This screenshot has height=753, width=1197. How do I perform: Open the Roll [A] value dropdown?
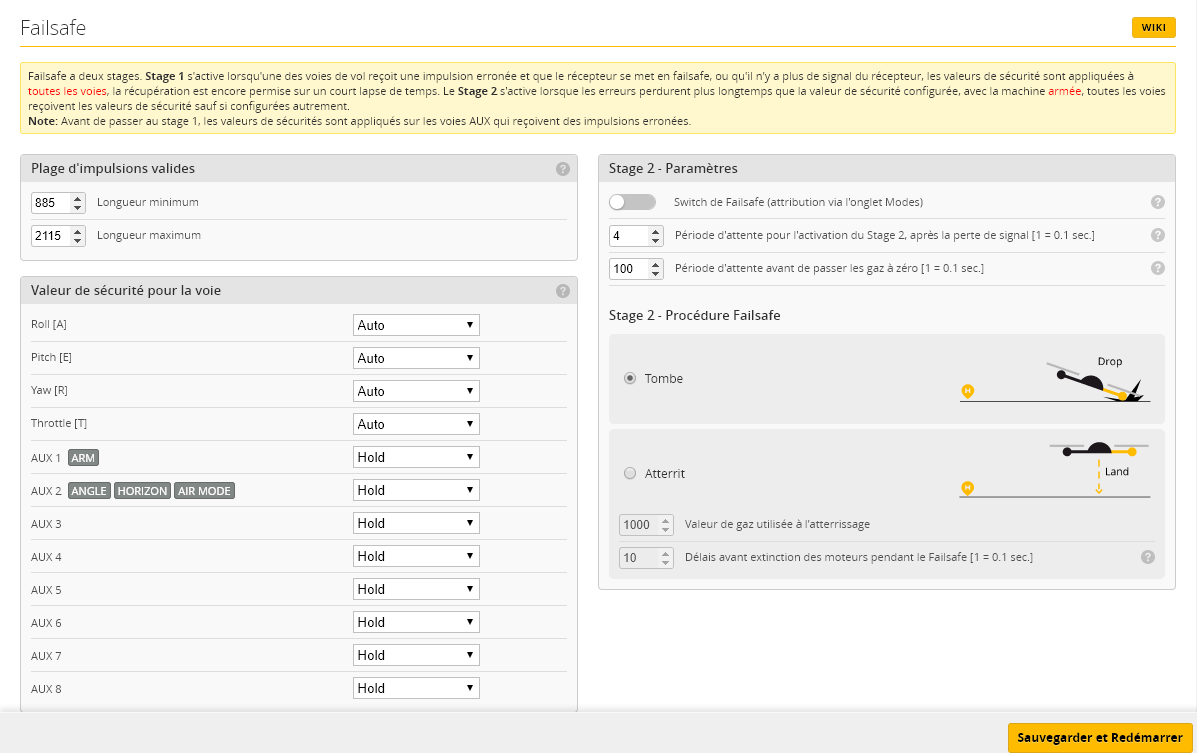[416, 325]
